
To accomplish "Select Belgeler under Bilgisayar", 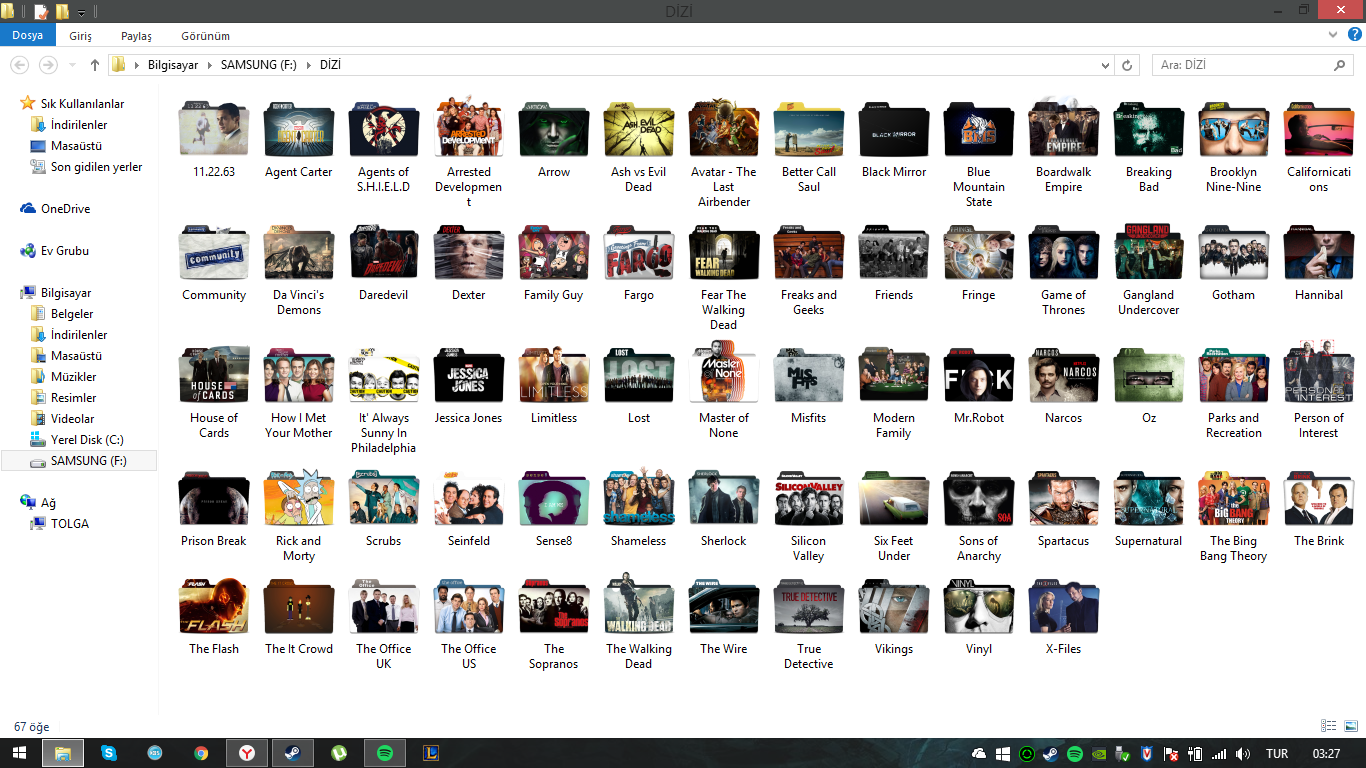I will coord(72,314).
